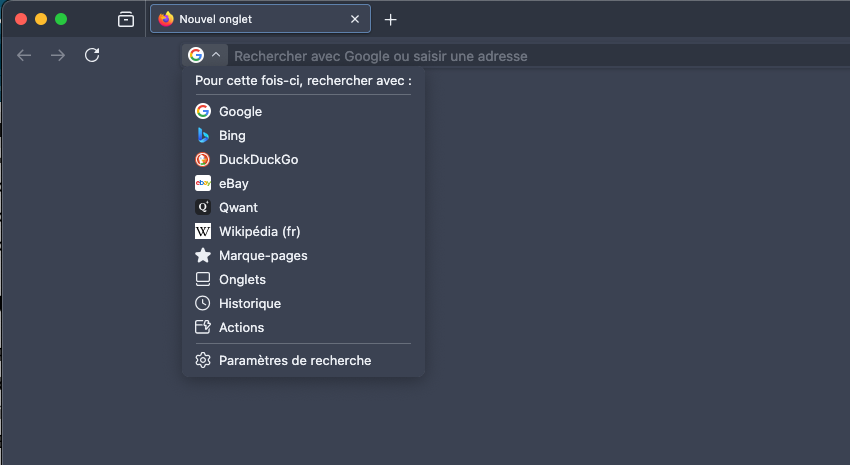This screenshot has height=465, width=850.
Task: Close the Nouvel onglet tab
Action: (x=355, y=19)
